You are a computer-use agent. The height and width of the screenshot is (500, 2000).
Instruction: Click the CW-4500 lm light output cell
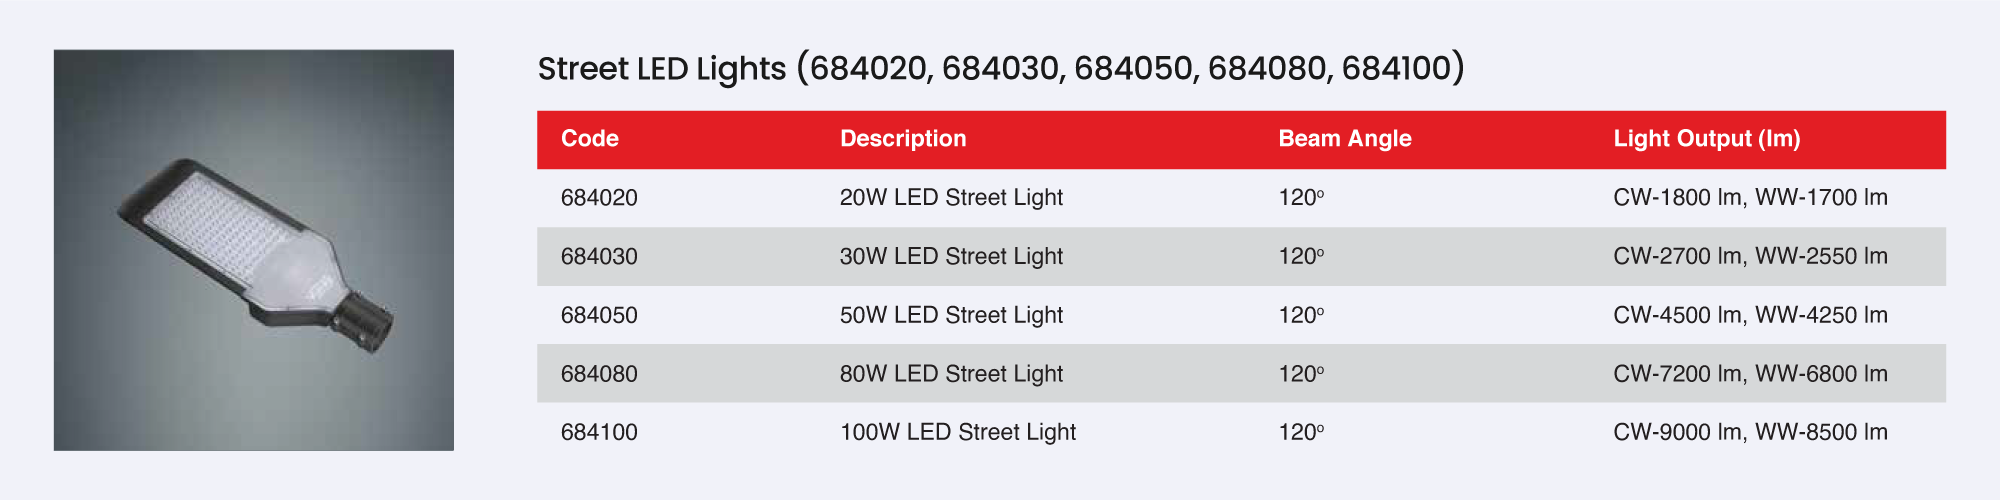(1750, 316)
